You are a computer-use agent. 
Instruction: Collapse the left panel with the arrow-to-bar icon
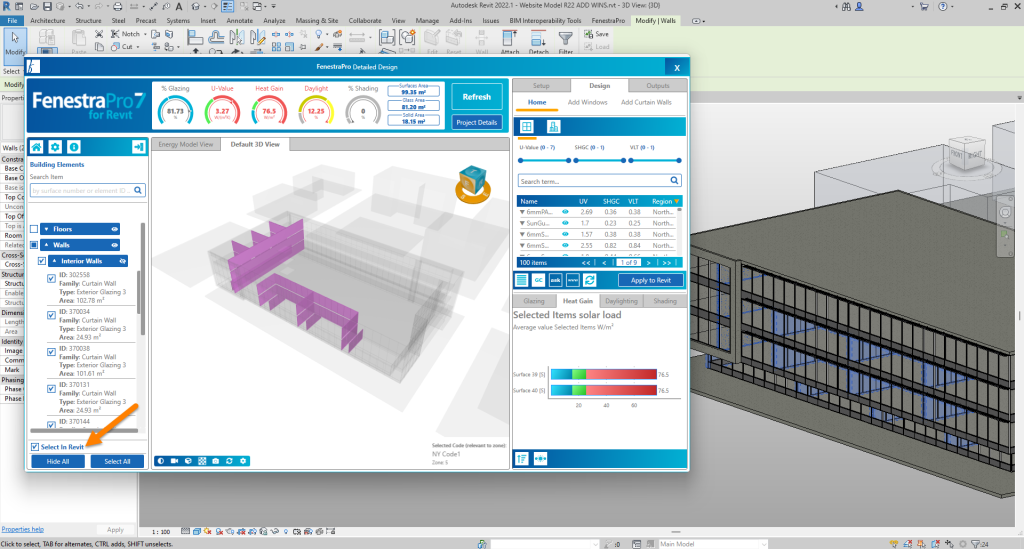138,147
